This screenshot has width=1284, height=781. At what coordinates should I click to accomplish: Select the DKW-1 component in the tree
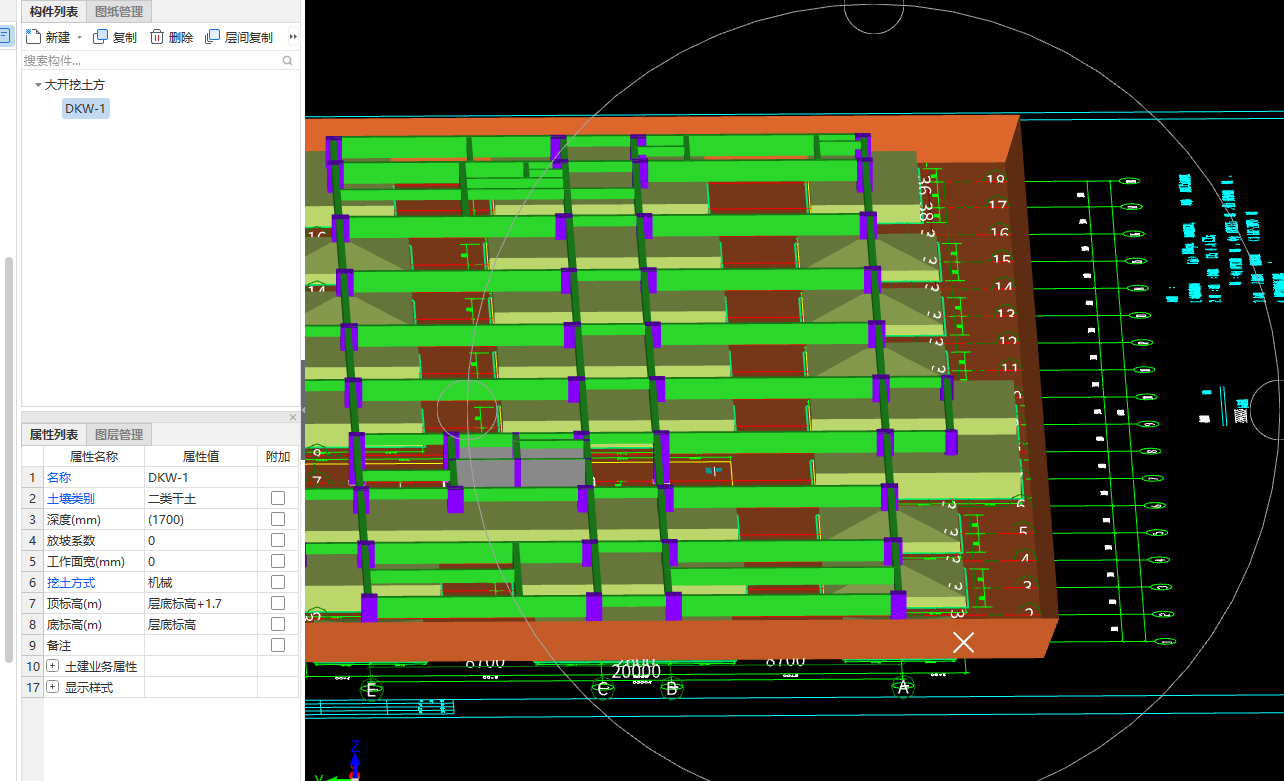point(85,108)
